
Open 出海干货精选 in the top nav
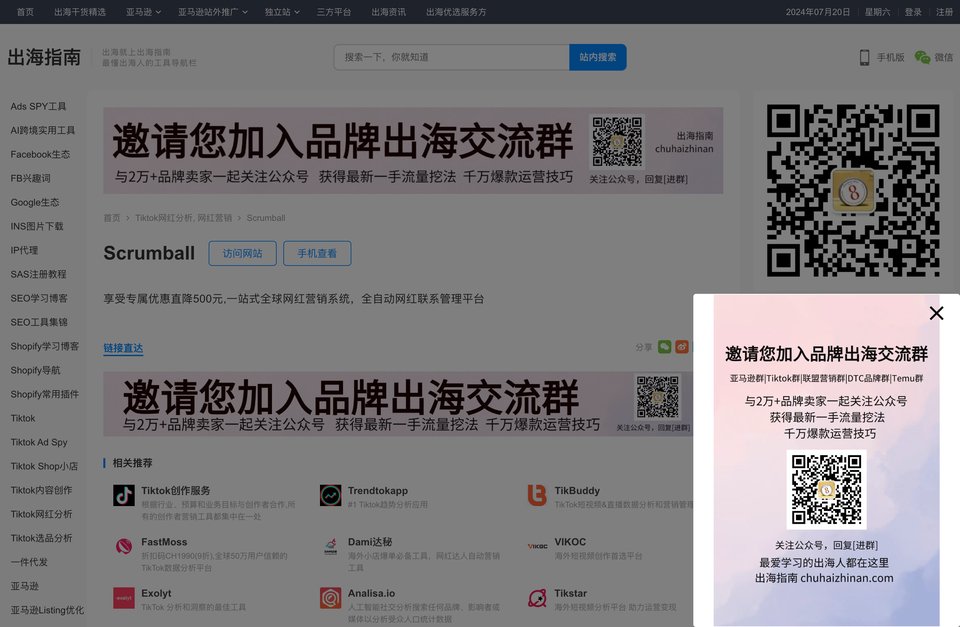click(x=80, y=12)
